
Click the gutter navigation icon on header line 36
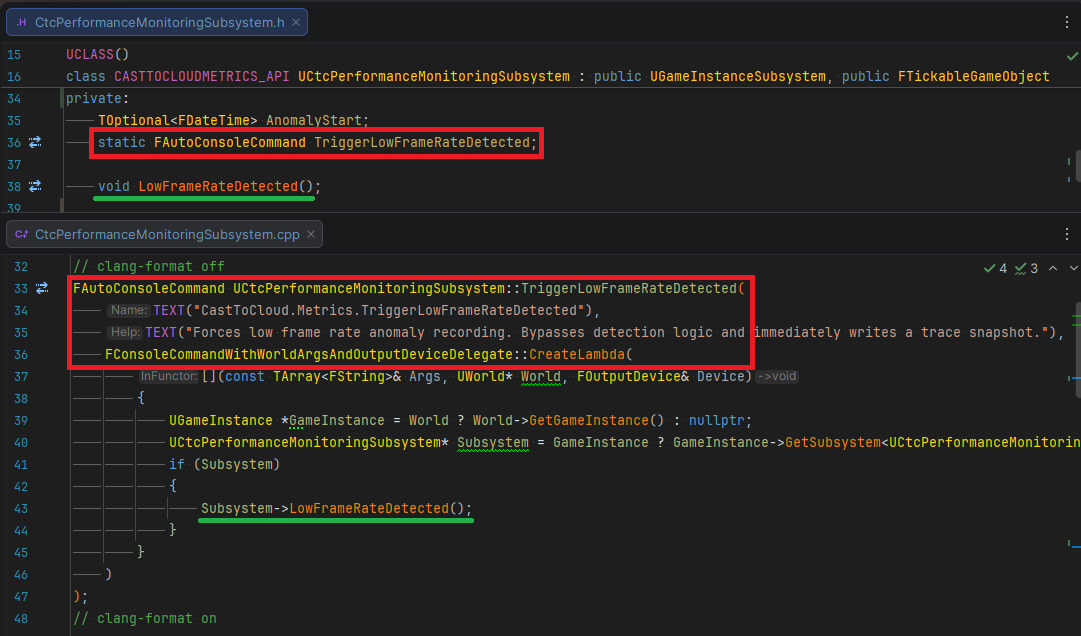coord(35,142)
